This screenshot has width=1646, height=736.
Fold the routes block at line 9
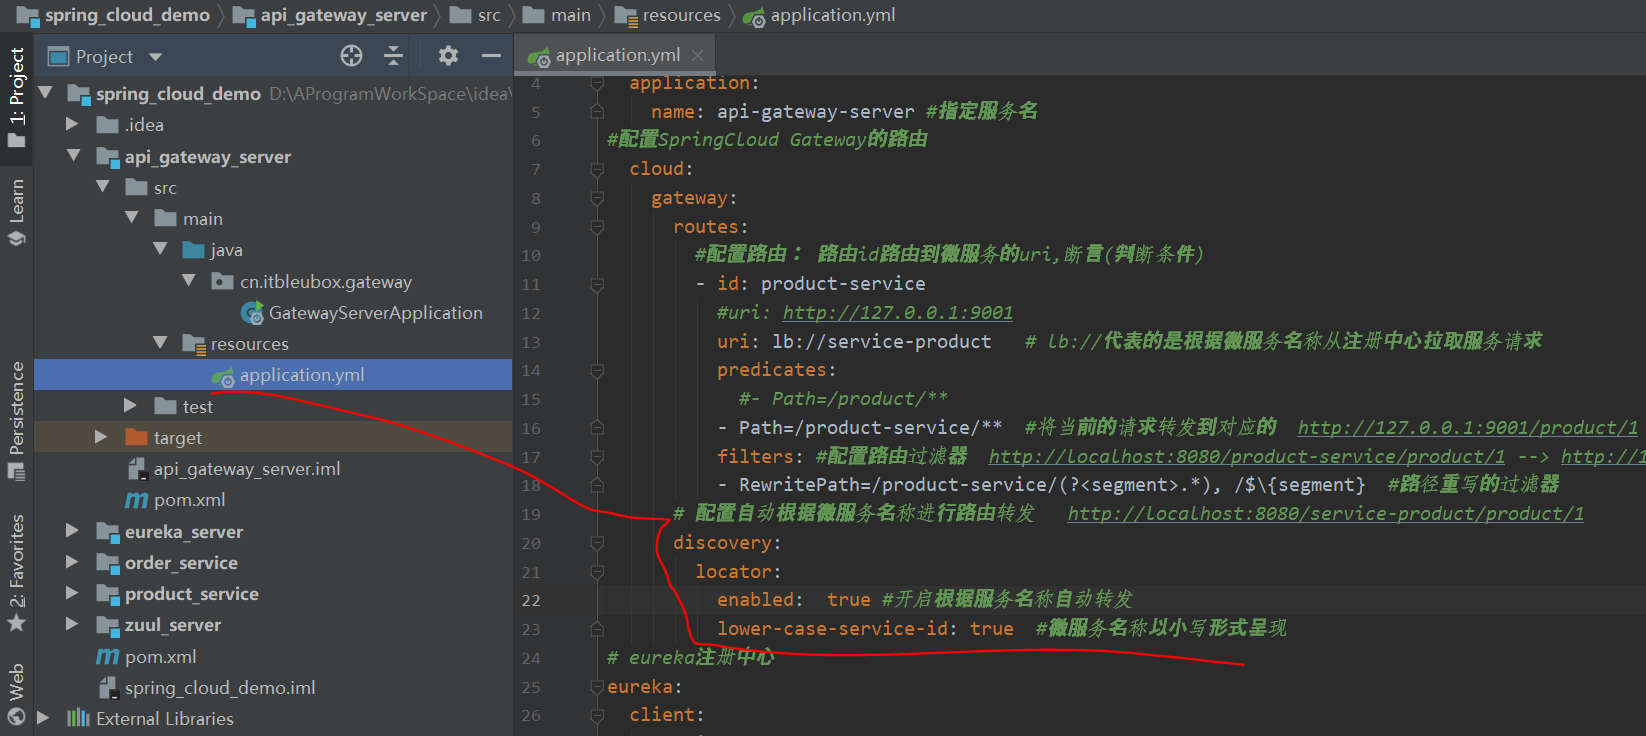click(x=597, y=227)
